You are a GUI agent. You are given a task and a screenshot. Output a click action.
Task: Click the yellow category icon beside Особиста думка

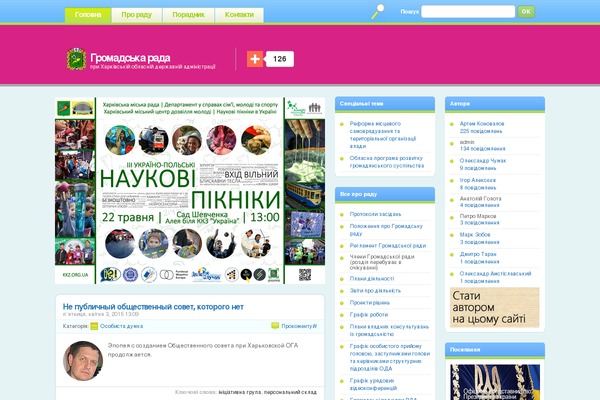(x=94, y=326)
